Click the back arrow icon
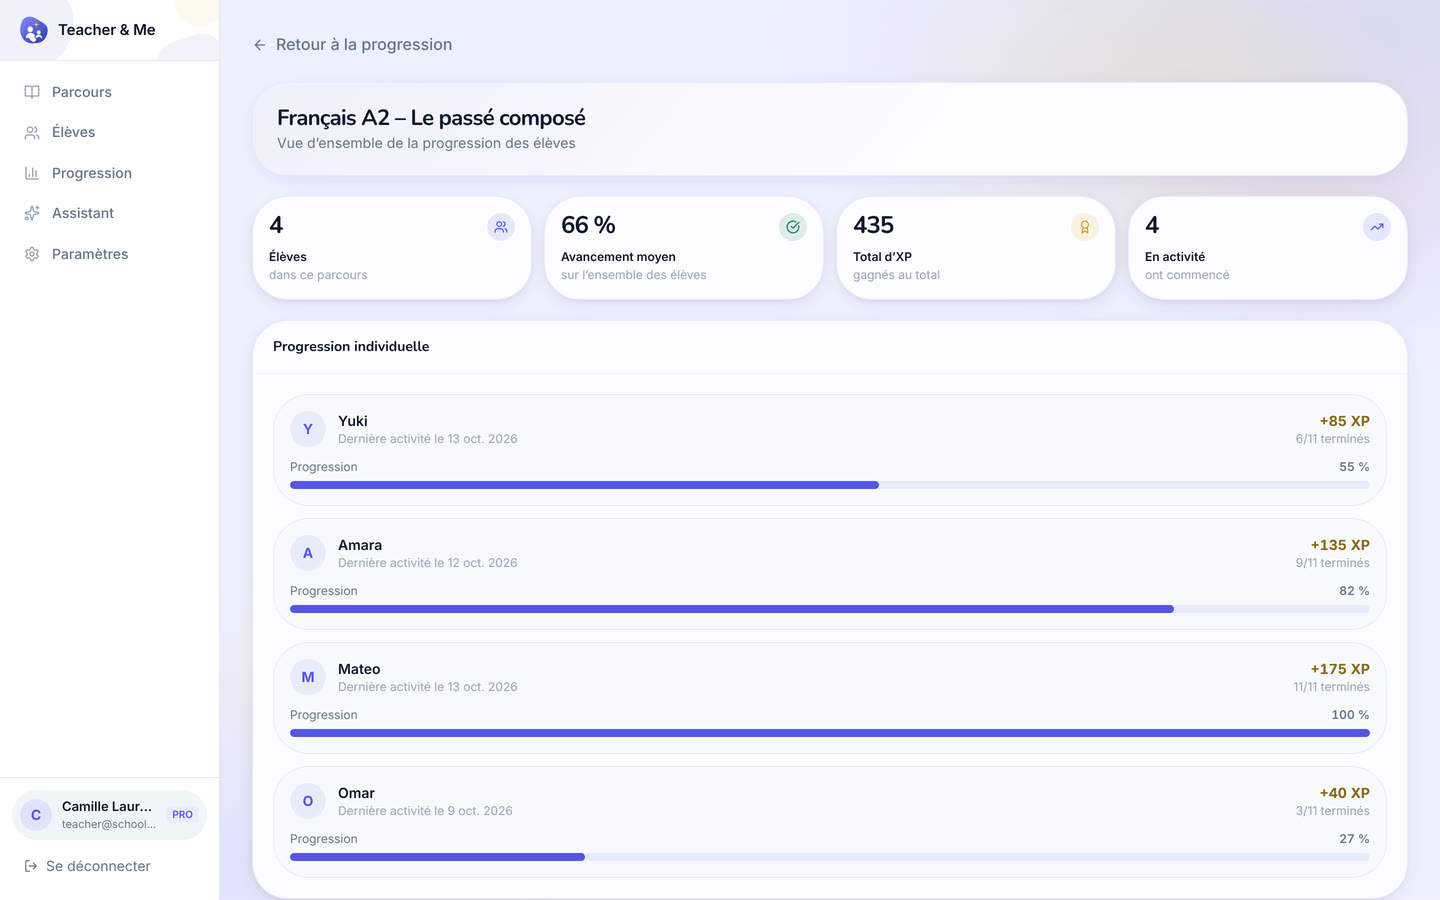 click(x=260, y=45)
